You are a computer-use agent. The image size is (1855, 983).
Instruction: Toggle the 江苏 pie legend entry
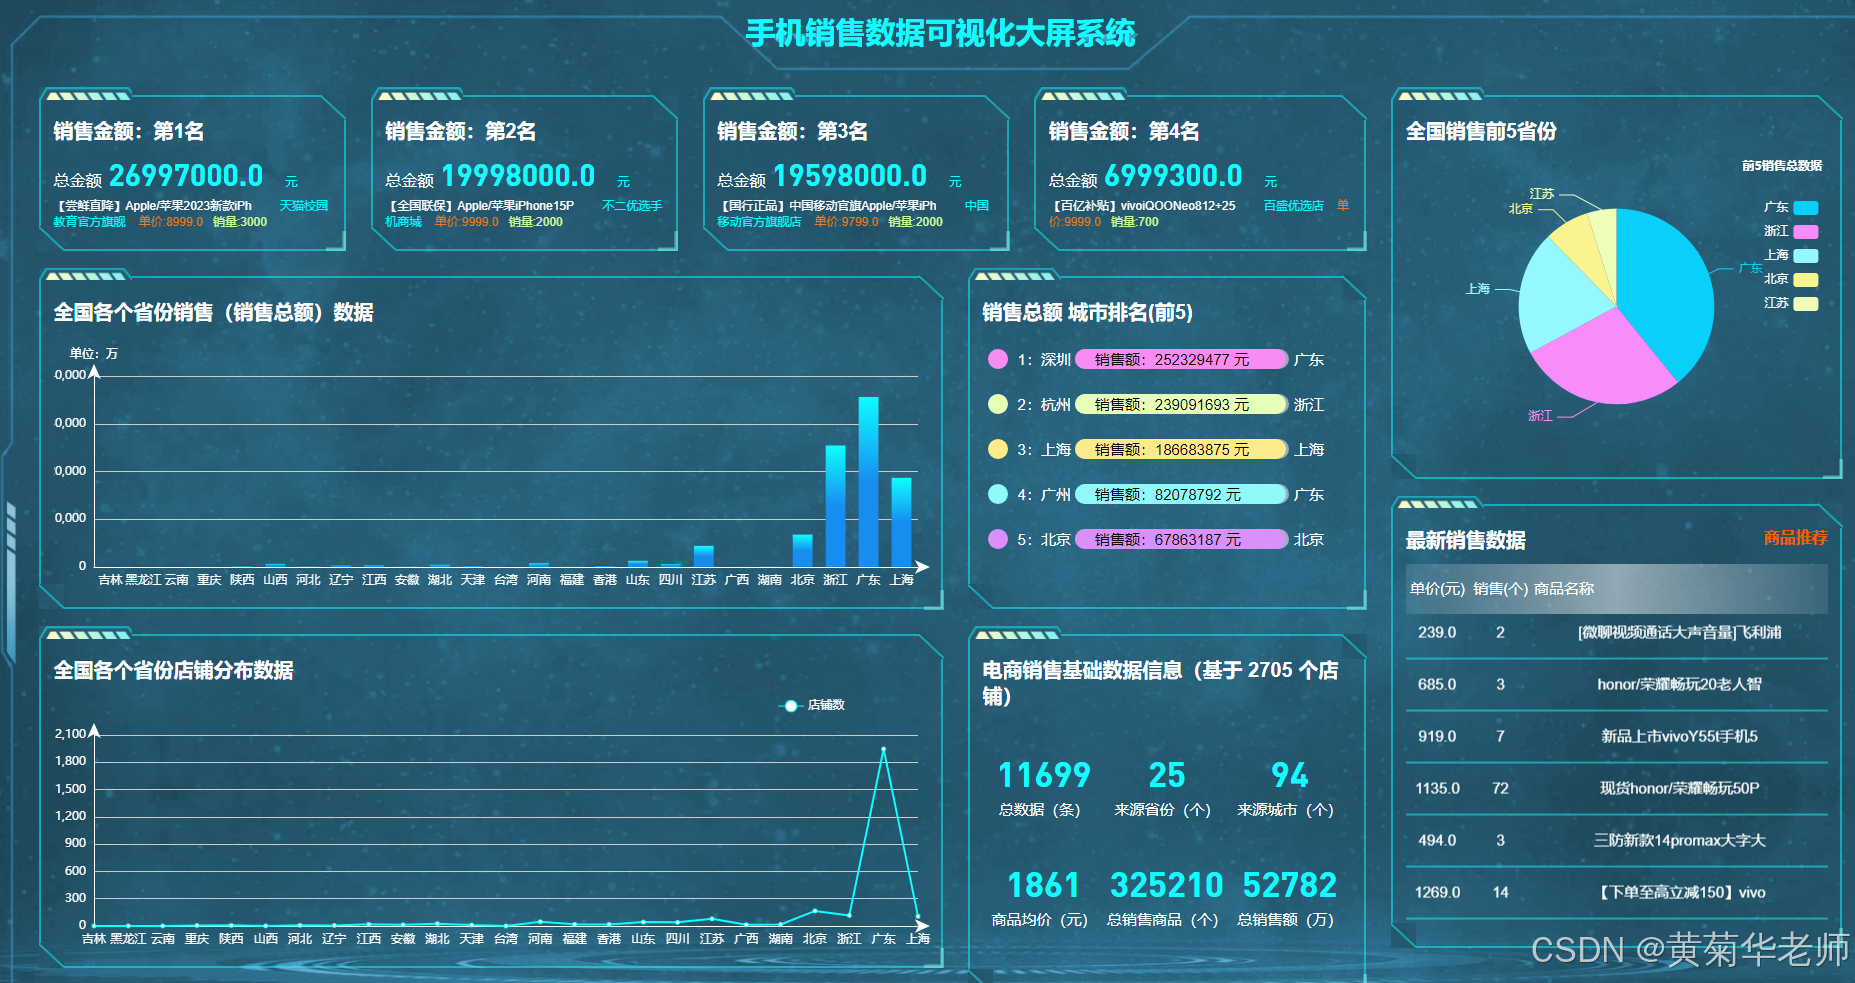point(1790,304)
